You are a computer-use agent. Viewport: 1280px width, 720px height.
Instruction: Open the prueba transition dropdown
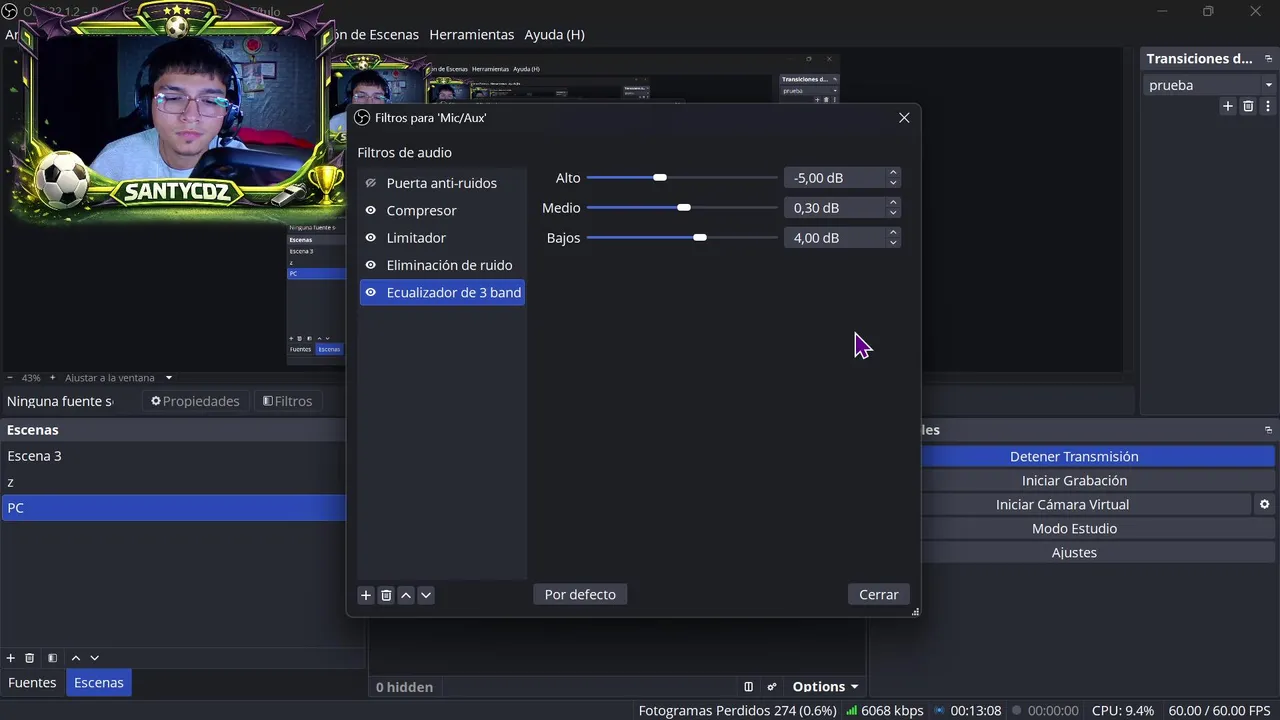1209,85
